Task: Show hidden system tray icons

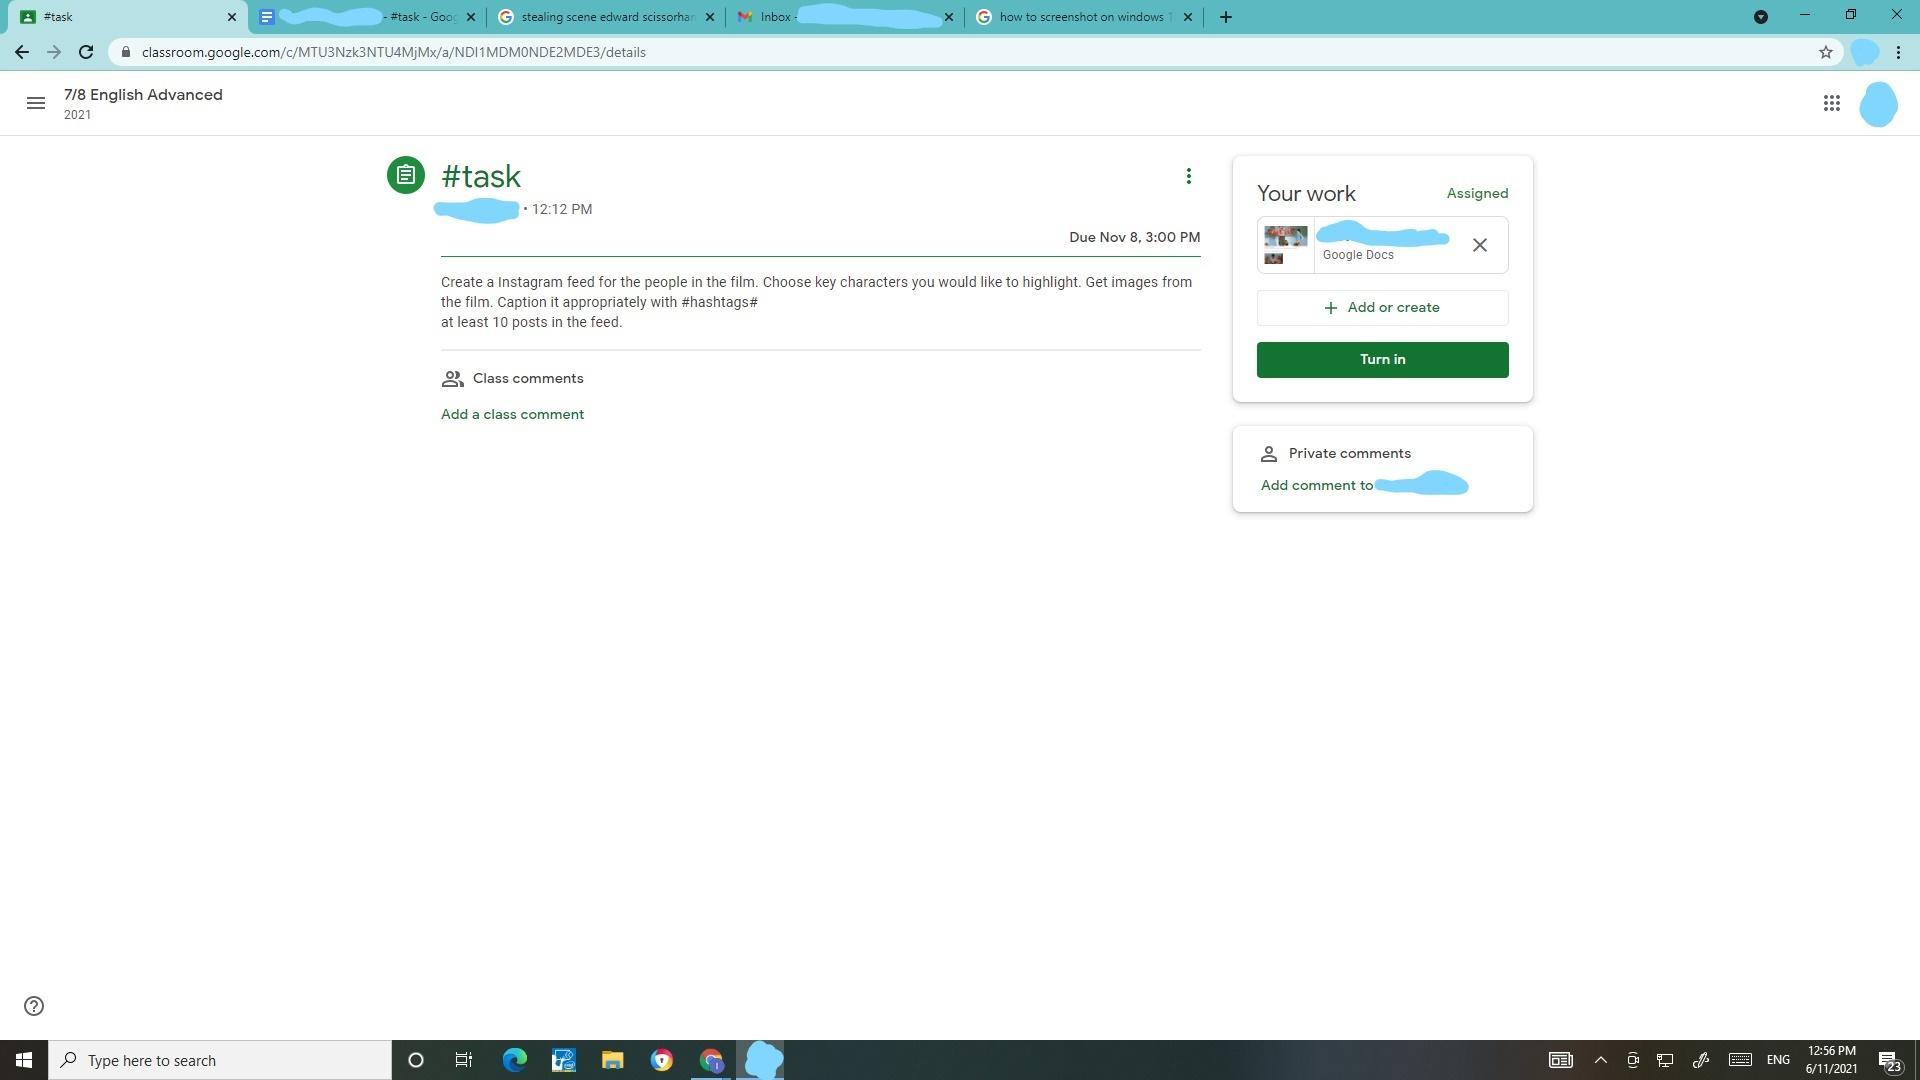Action: [1600, 1060]
